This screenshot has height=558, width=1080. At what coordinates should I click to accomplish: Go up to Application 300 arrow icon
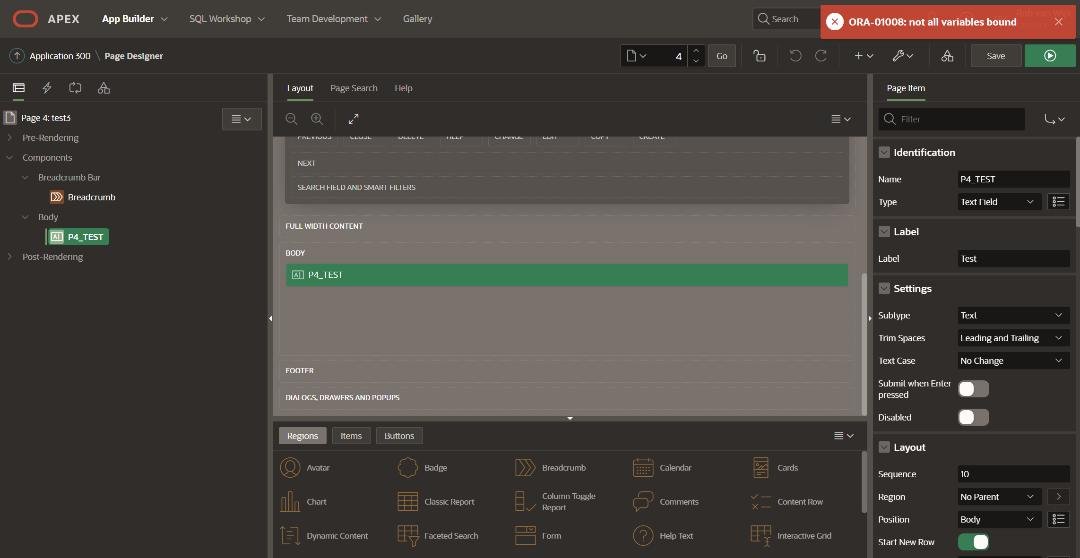(x=17, y=56)
